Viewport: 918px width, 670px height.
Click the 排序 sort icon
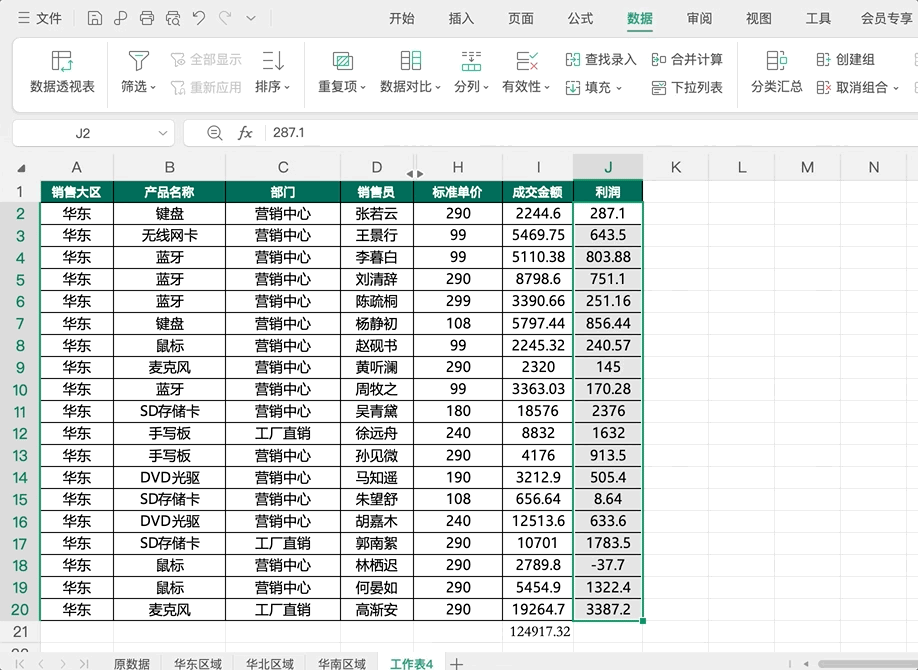point(273,61)
